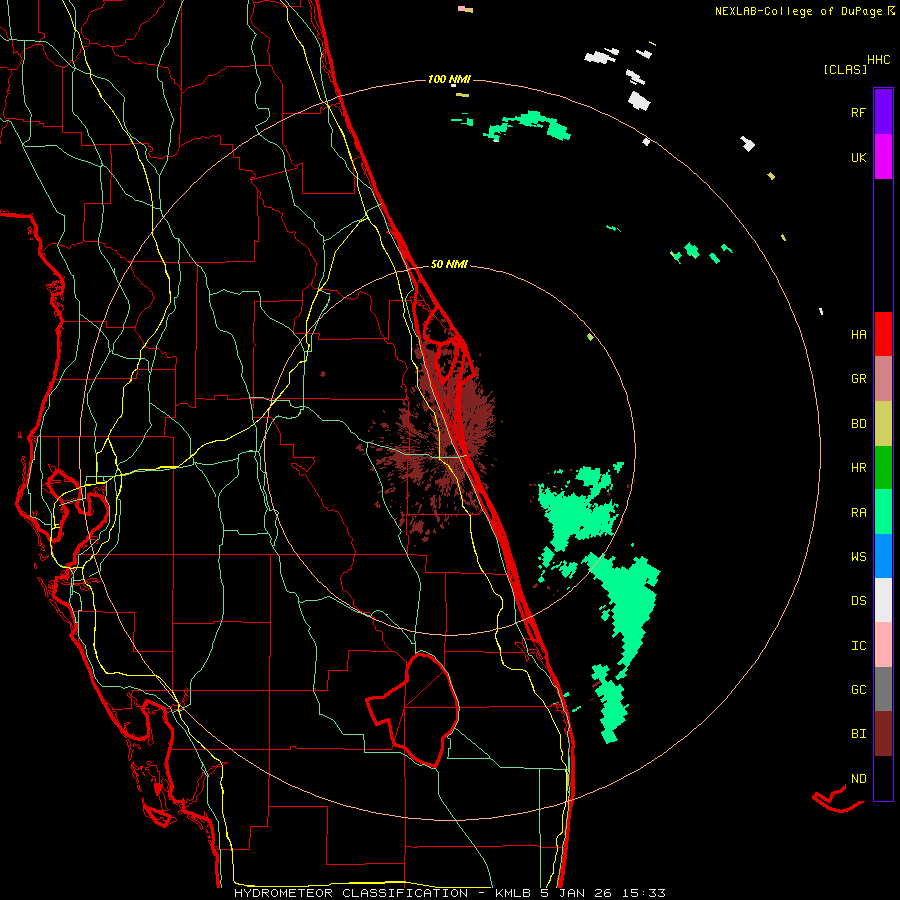Select the GR pink legend swatch
Screen dimensions: 900x900
click(883, 379)
